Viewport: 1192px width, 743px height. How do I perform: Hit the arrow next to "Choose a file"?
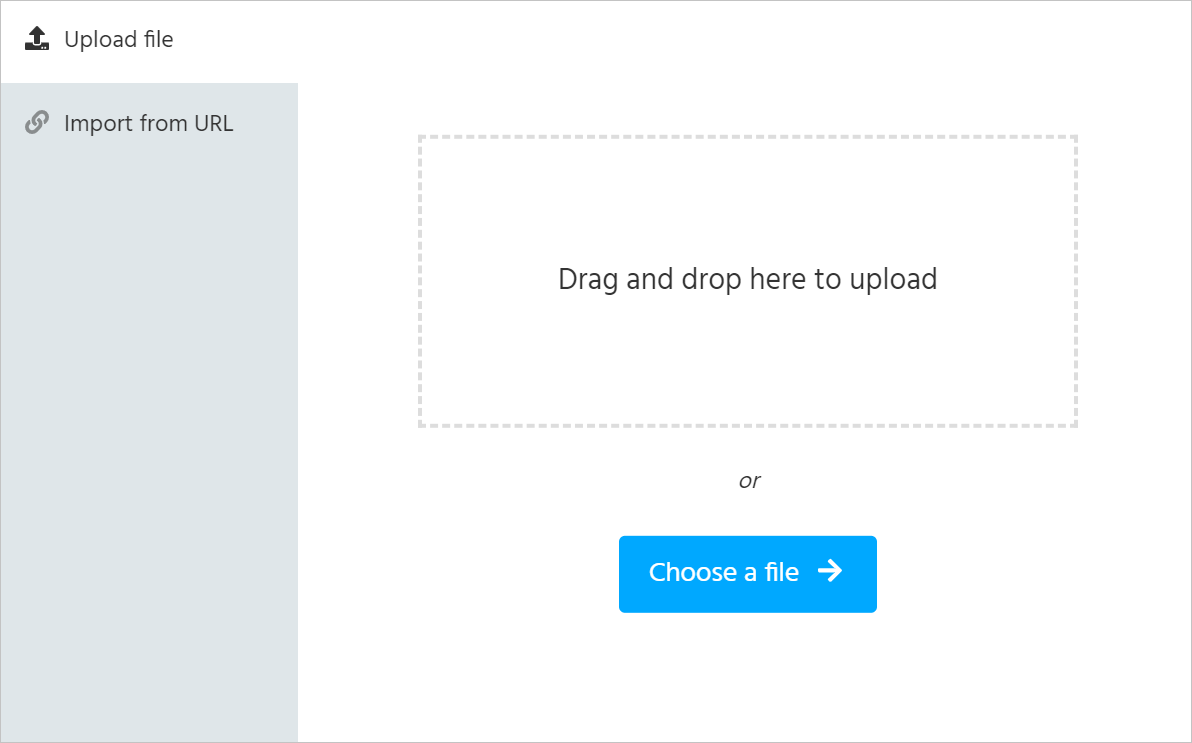point(830,571)
